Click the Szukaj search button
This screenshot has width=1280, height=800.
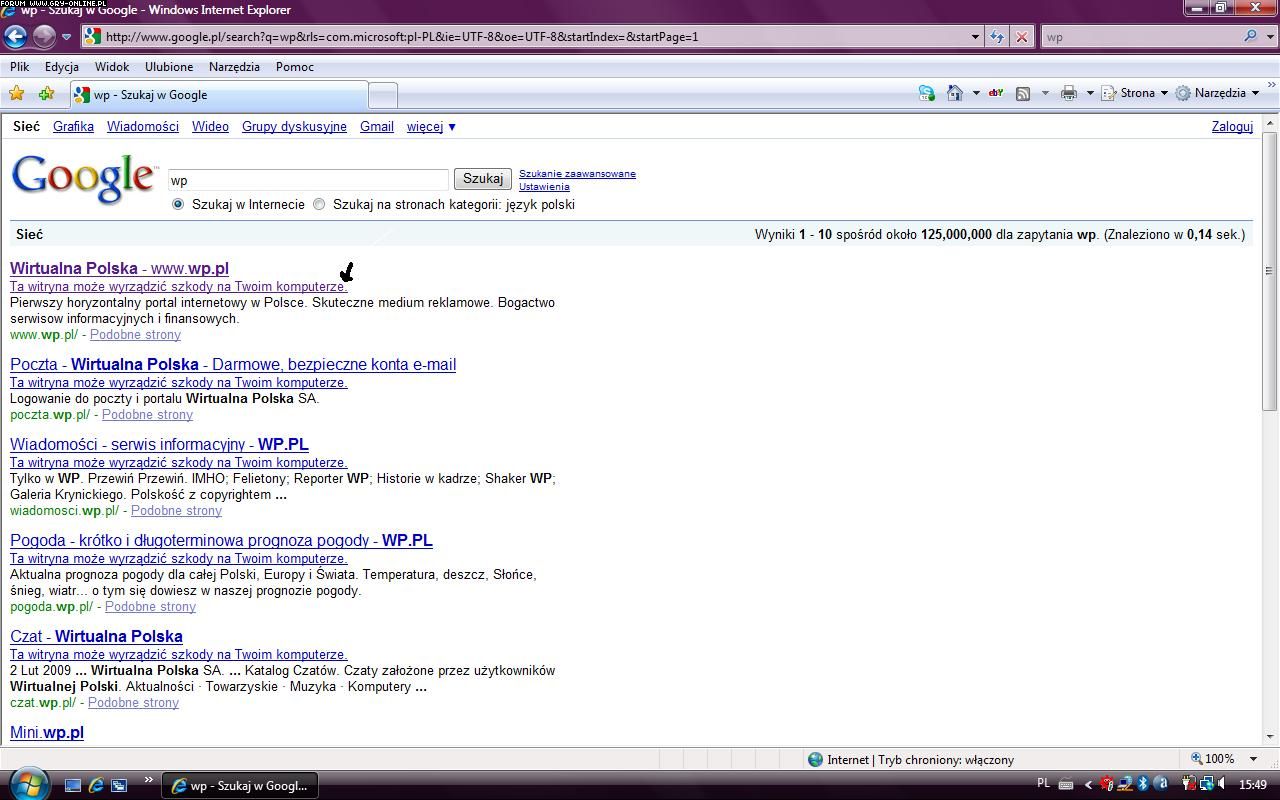tap(483, 179)
